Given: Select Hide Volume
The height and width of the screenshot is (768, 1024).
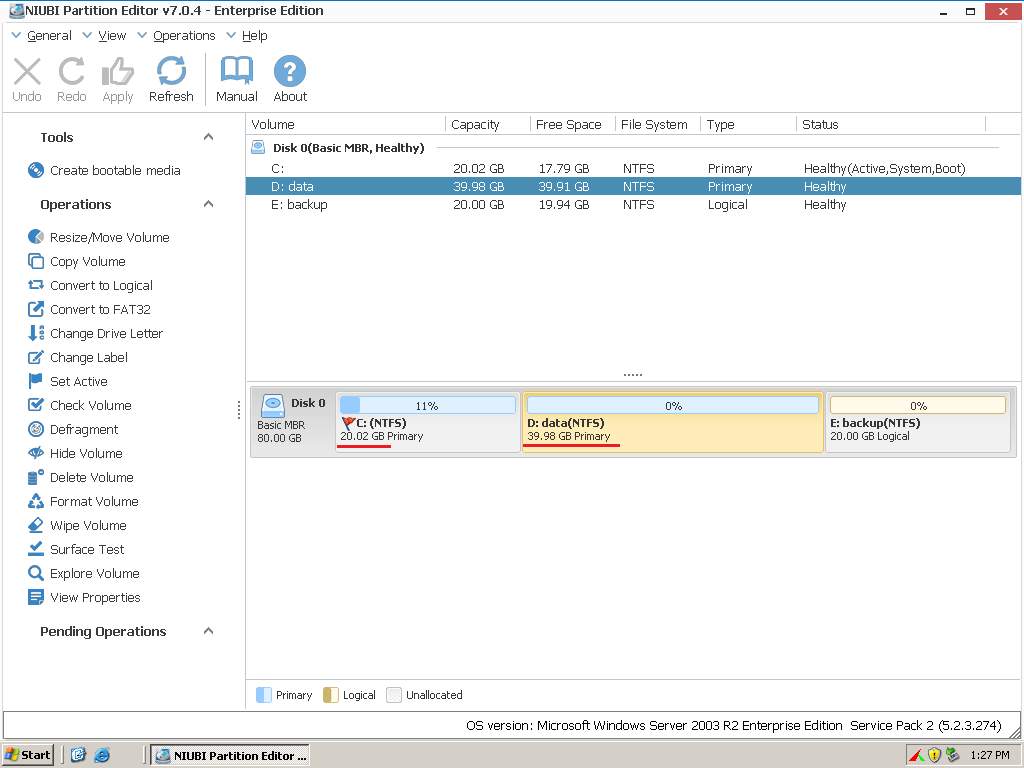Looking at the screenshot, I should (75, 453).
